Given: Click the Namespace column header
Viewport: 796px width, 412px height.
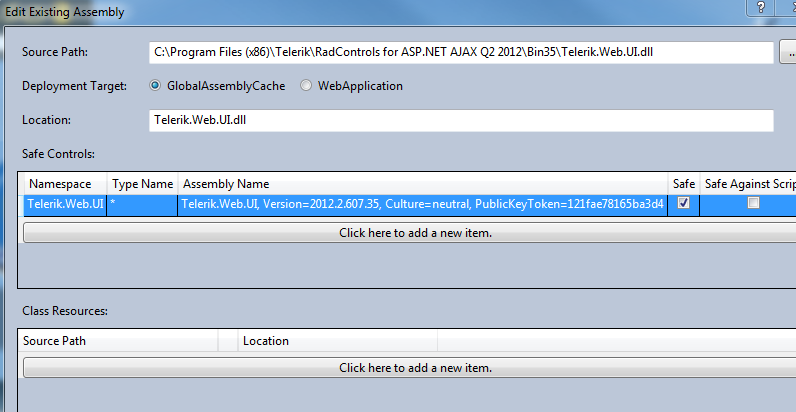Looking at the screenshot, I should (64, 184).
